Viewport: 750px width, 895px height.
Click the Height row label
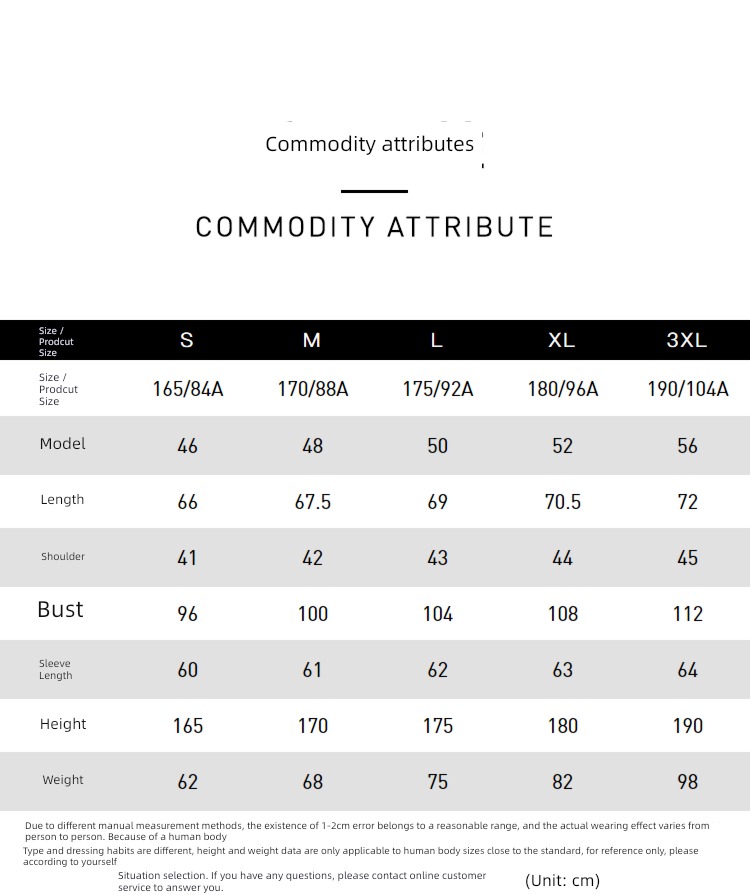pos(63,724)
